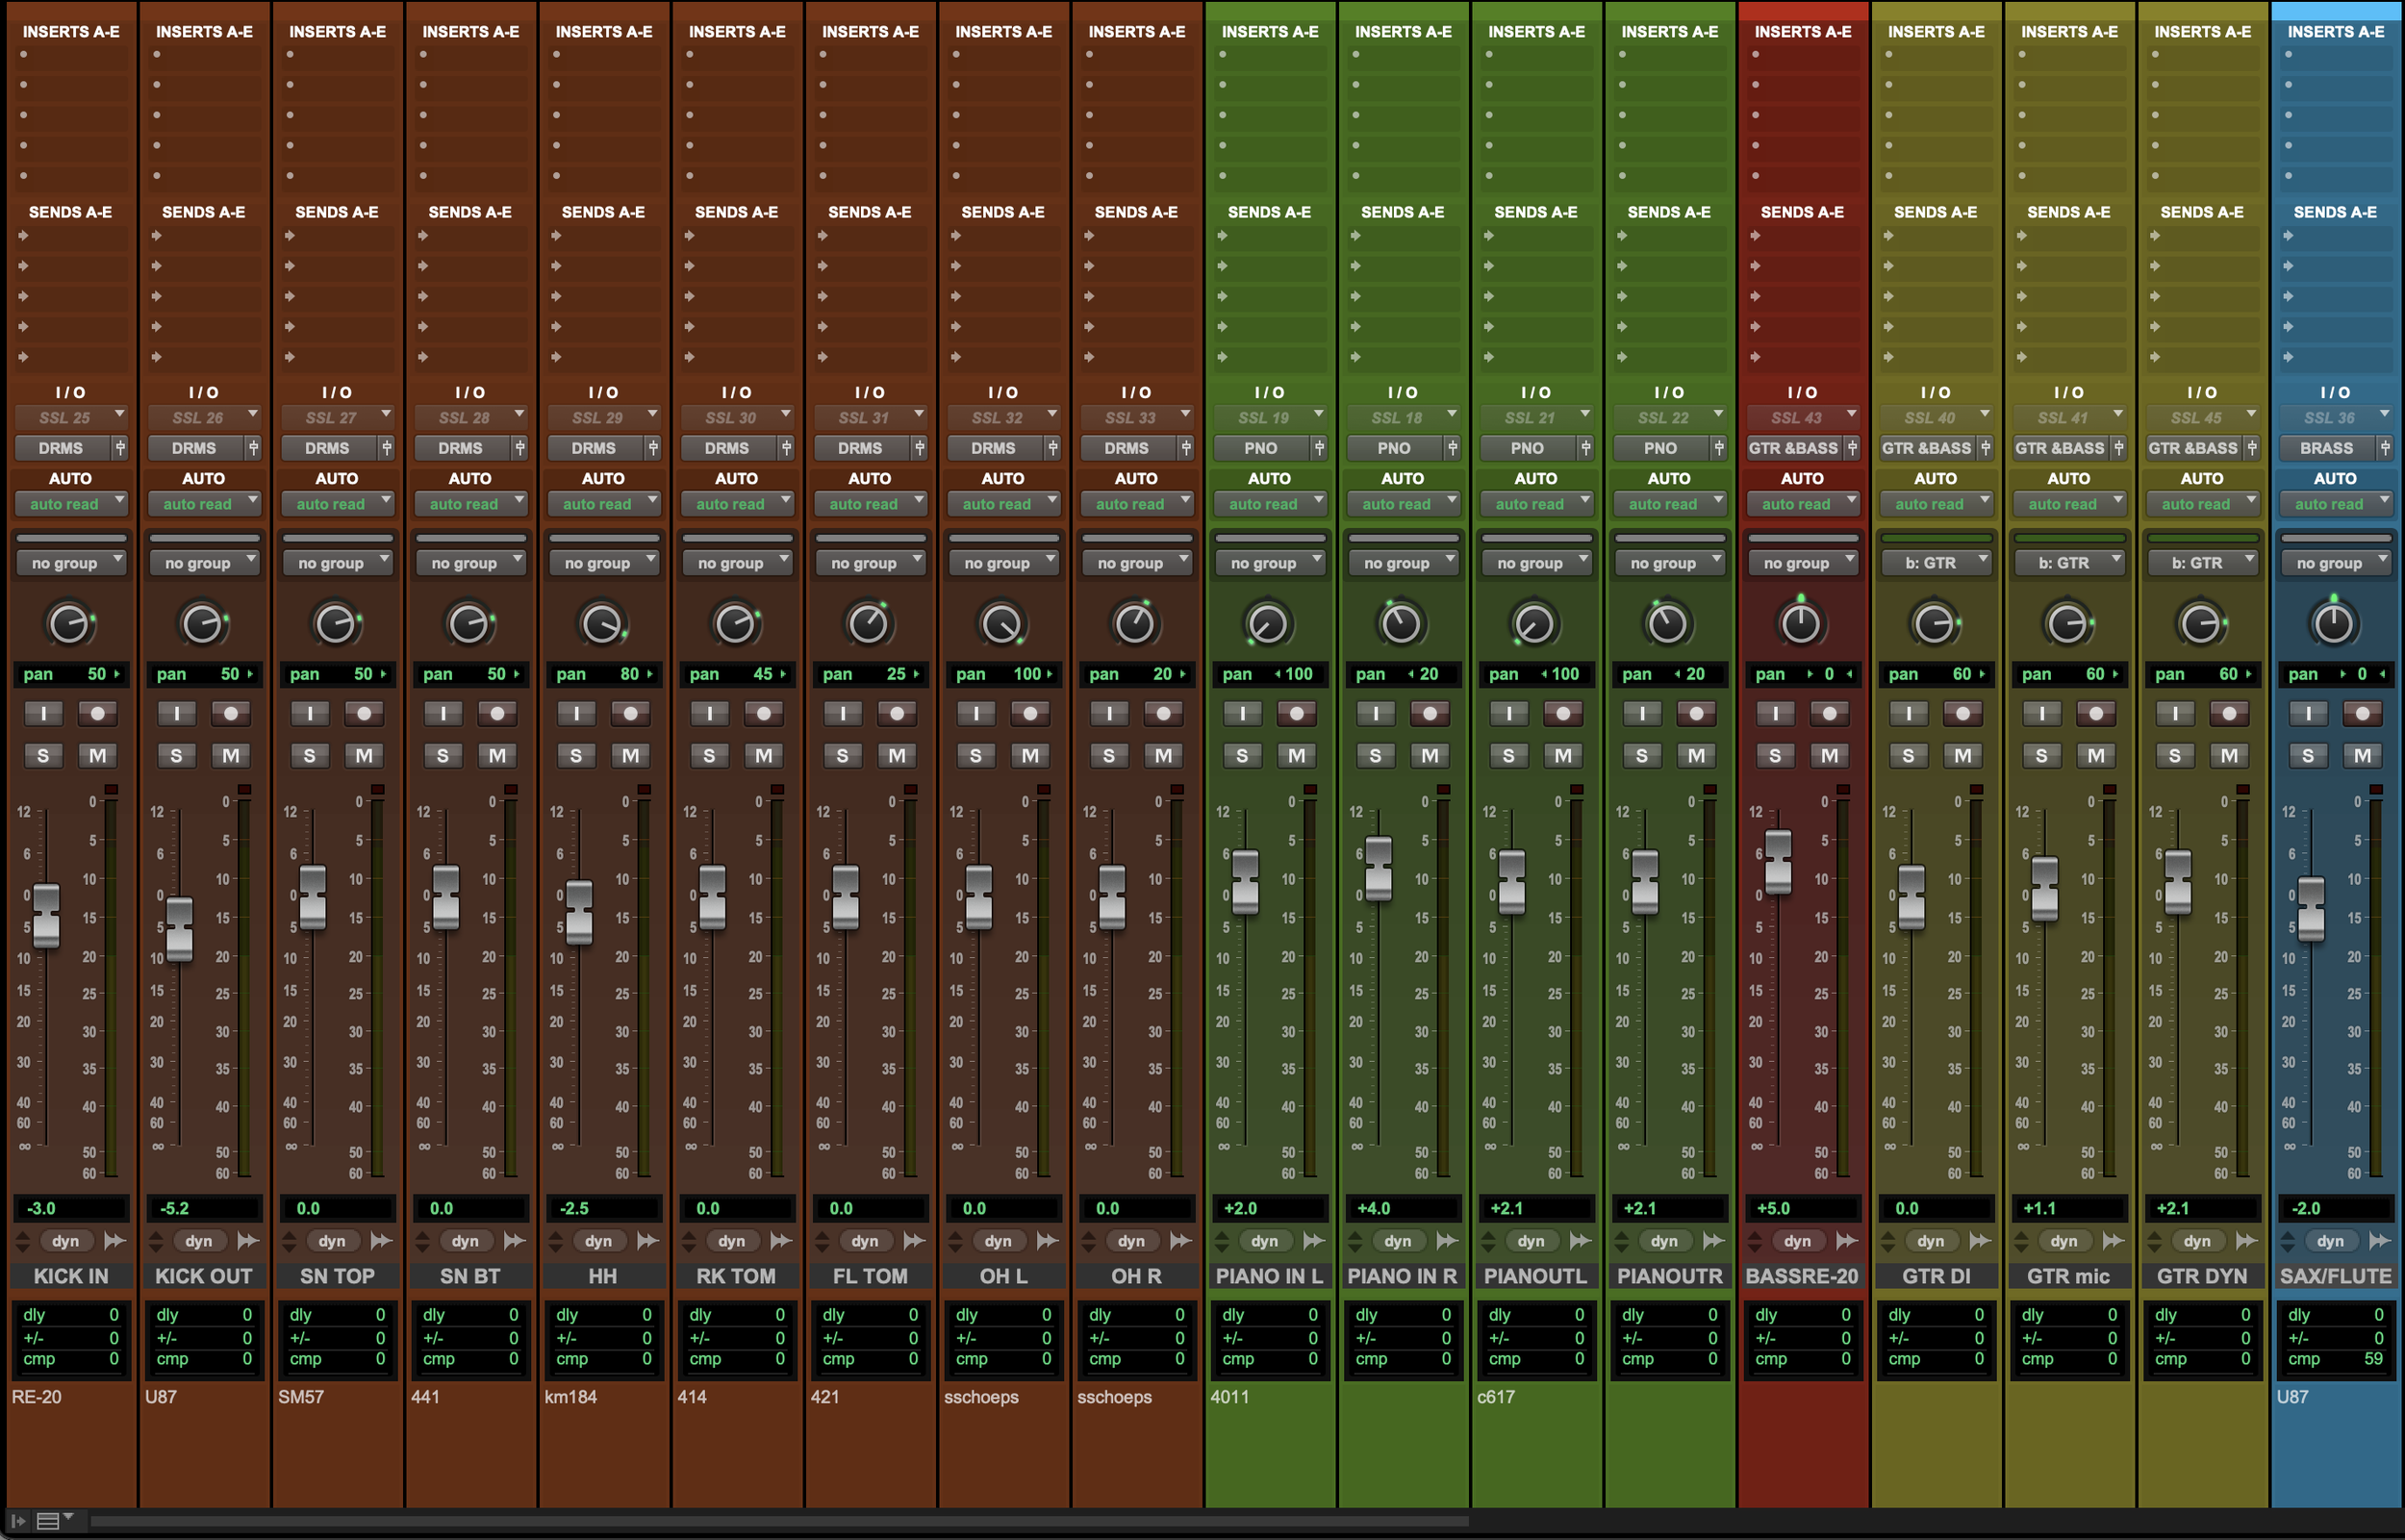Click the output window icon beside GTR DYN's GTR &BASS output
The image size is (2405, 1540).
coord(2253,448)
